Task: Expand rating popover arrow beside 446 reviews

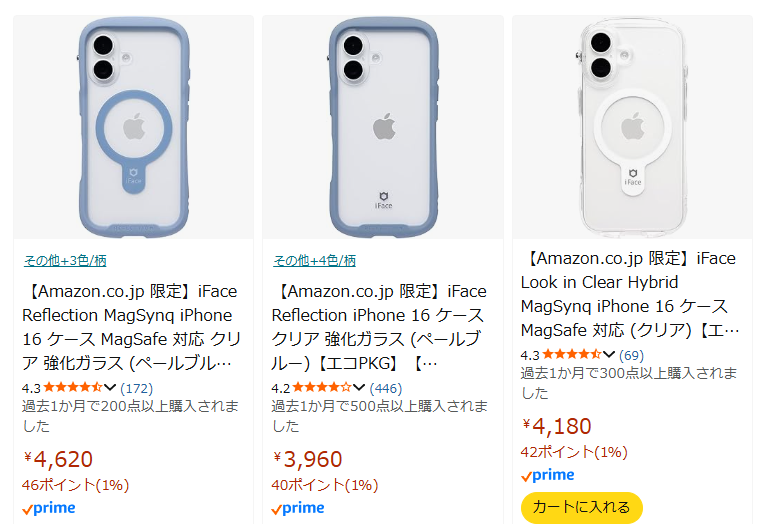Action: [360, 387]
